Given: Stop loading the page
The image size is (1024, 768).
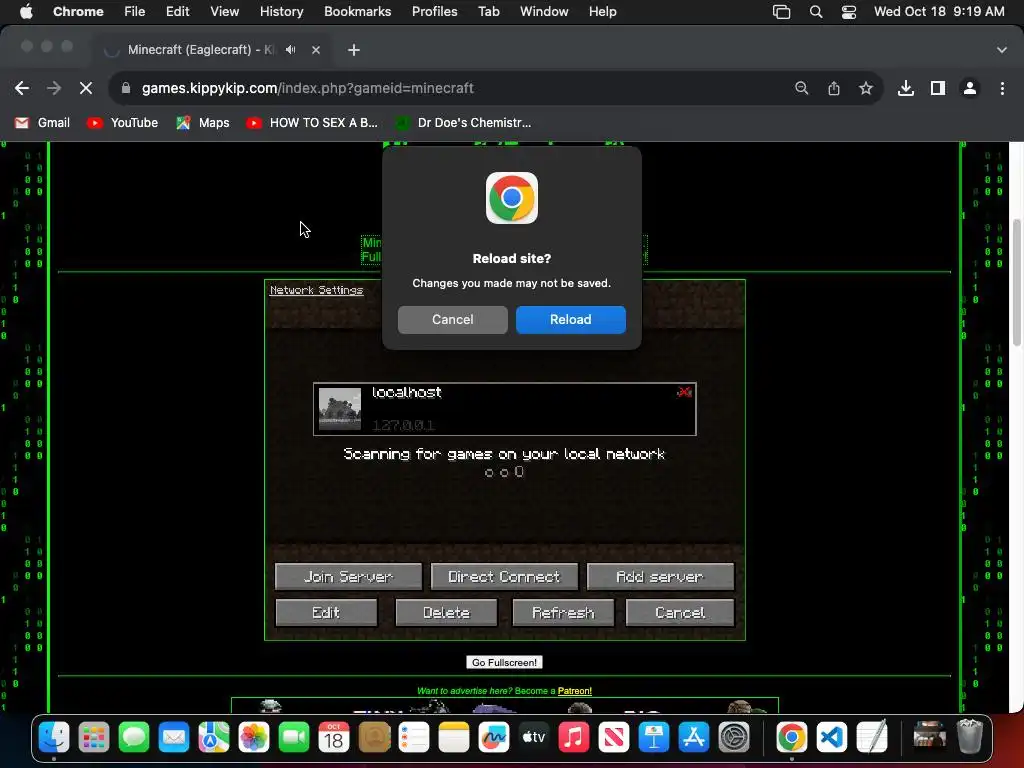Looking at the screenshot, I should [x=86, y=88].
